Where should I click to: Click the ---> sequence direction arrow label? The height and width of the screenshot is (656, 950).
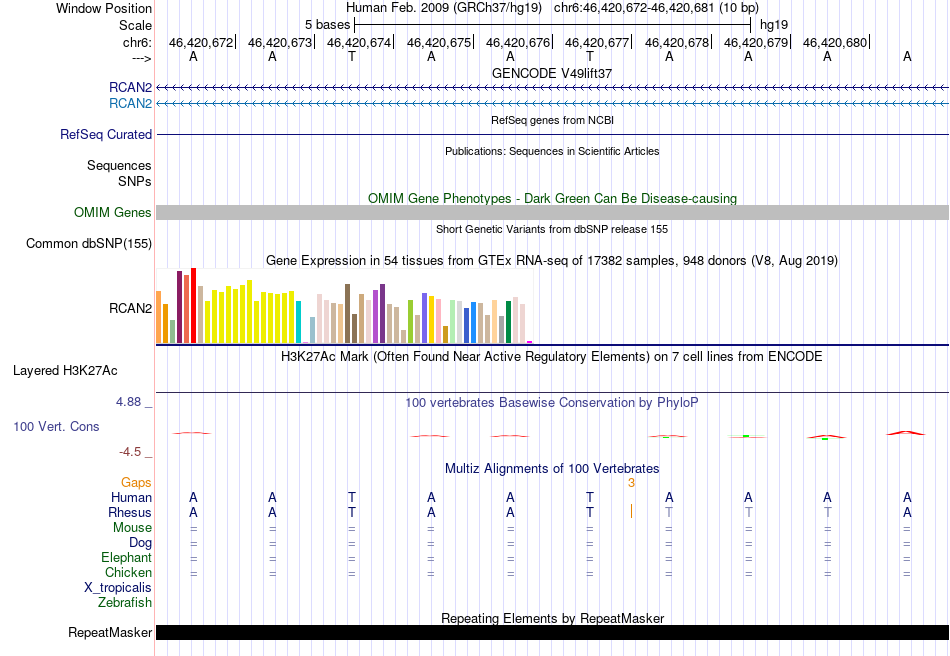(141, 58)
